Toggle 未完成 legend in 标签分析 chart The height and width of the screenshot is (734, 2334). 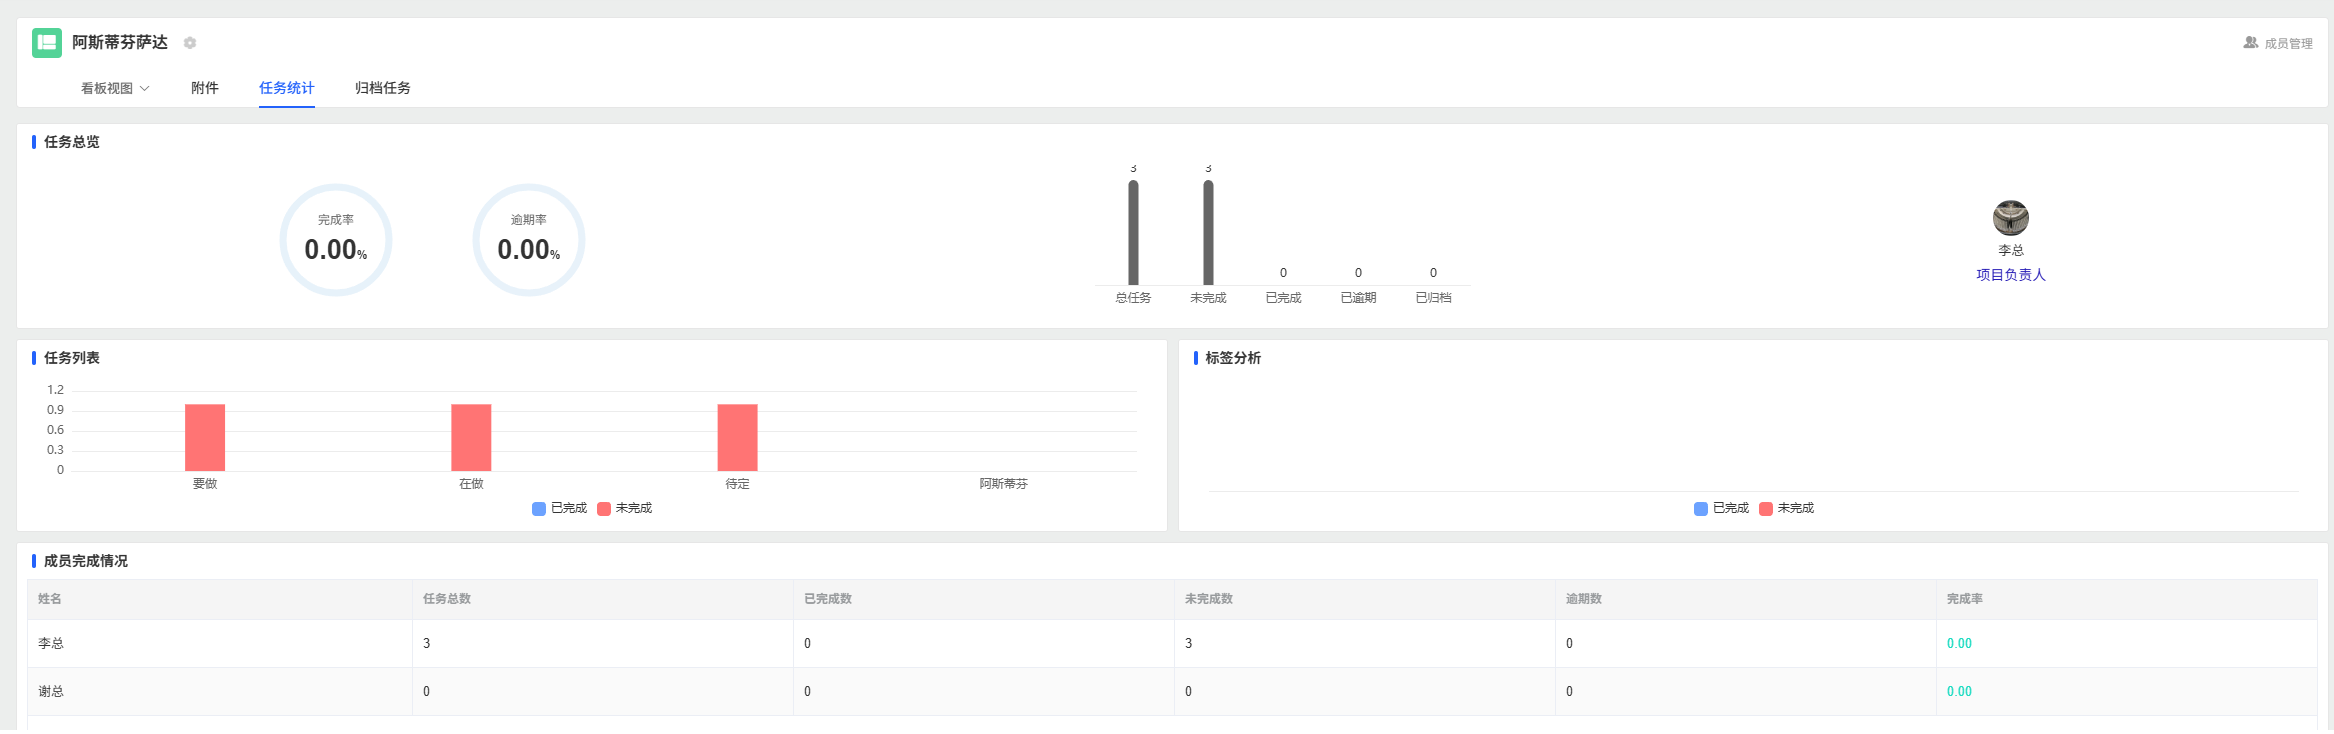point(1787,508)
